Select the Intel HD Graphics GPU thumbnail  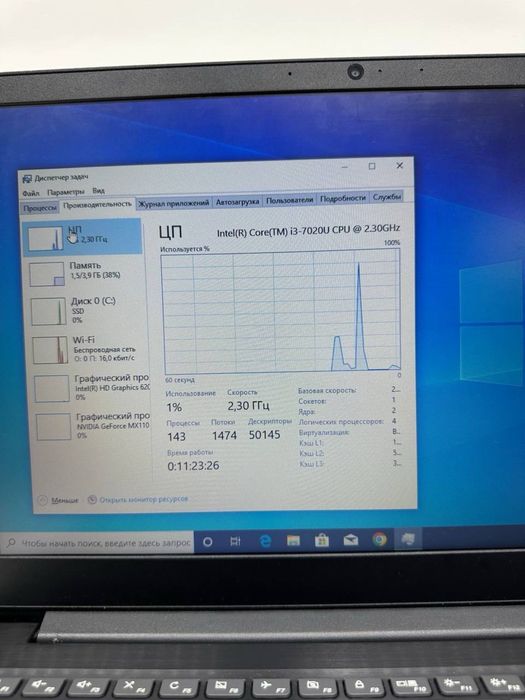click(x=52, y=389)
